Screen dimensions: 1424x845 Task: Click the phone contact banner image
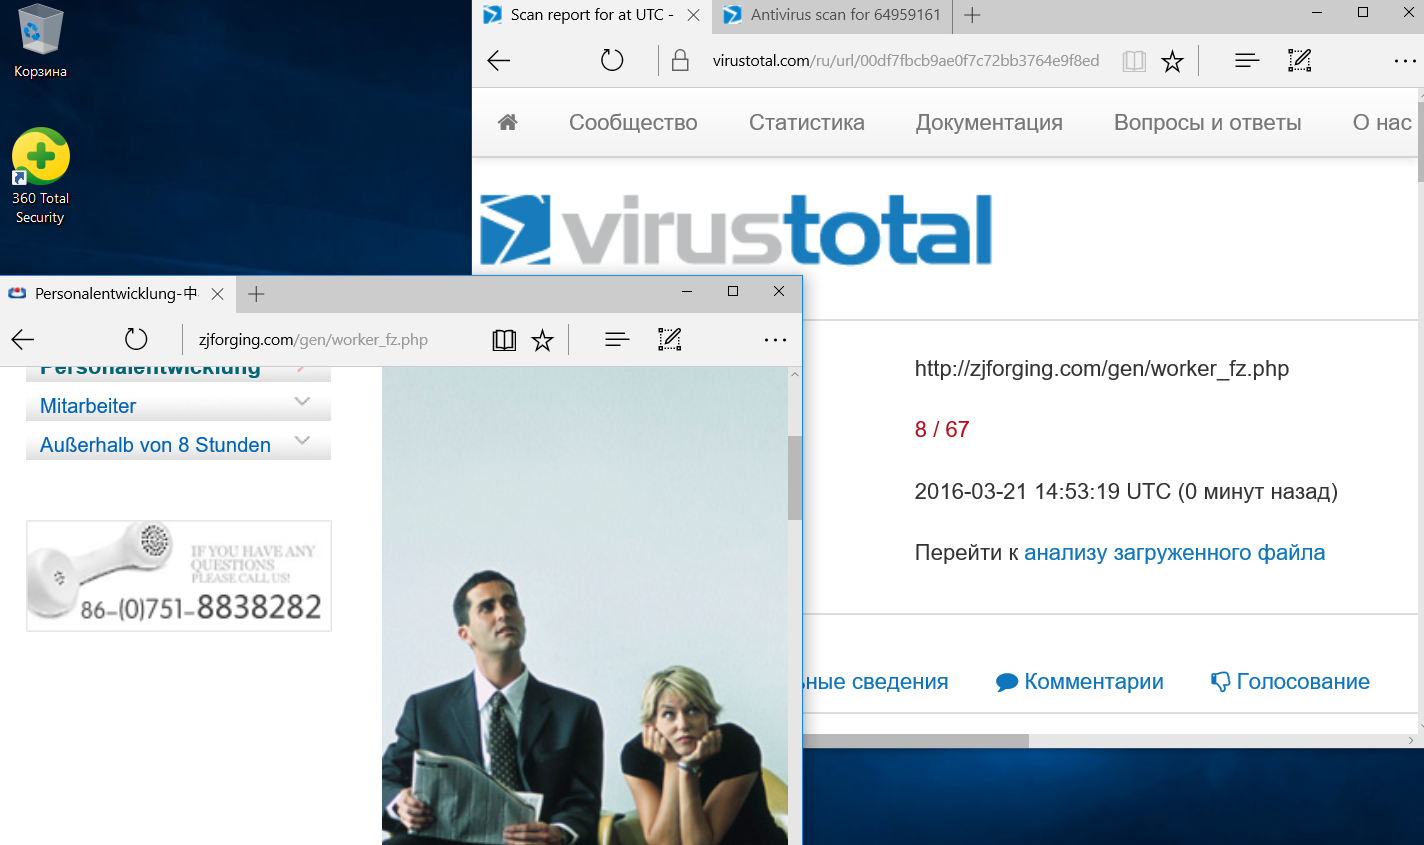point(179,576)
